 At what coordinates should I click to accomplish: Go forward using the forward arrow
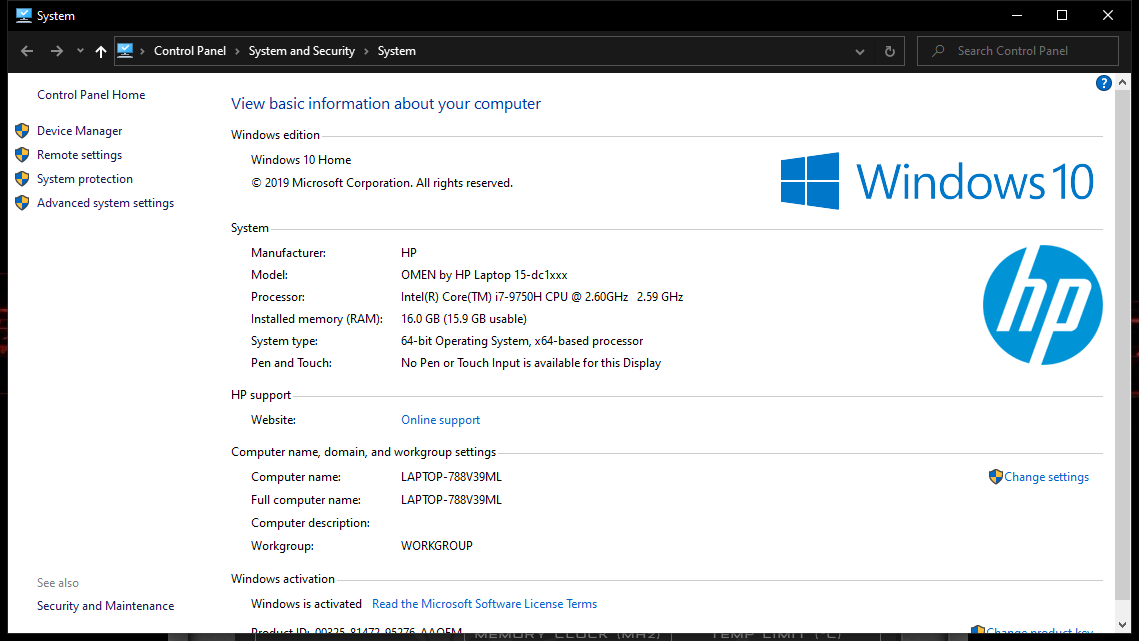point(57,51)
